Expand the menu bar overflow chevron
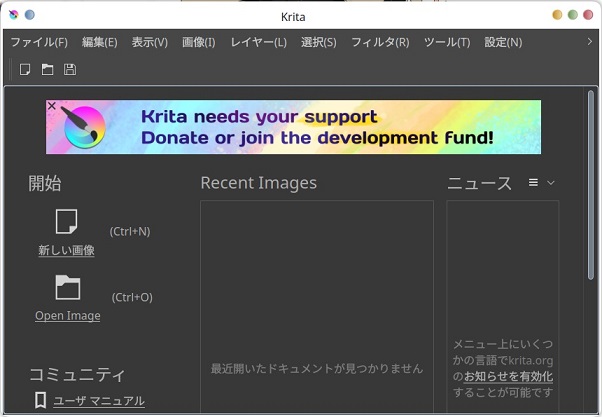Viewport: 602px width, 417px height. [590, 42]
